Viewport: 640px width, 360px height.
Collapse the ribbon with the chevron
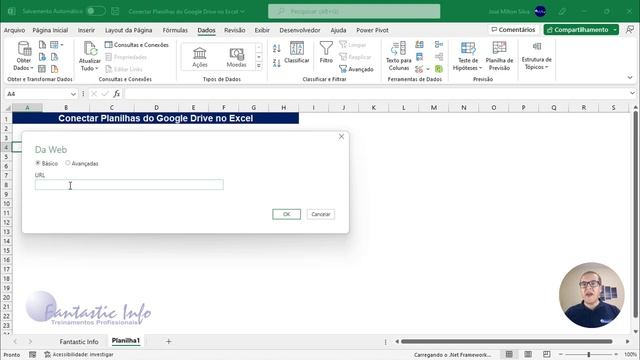click(x=630, y=77)
